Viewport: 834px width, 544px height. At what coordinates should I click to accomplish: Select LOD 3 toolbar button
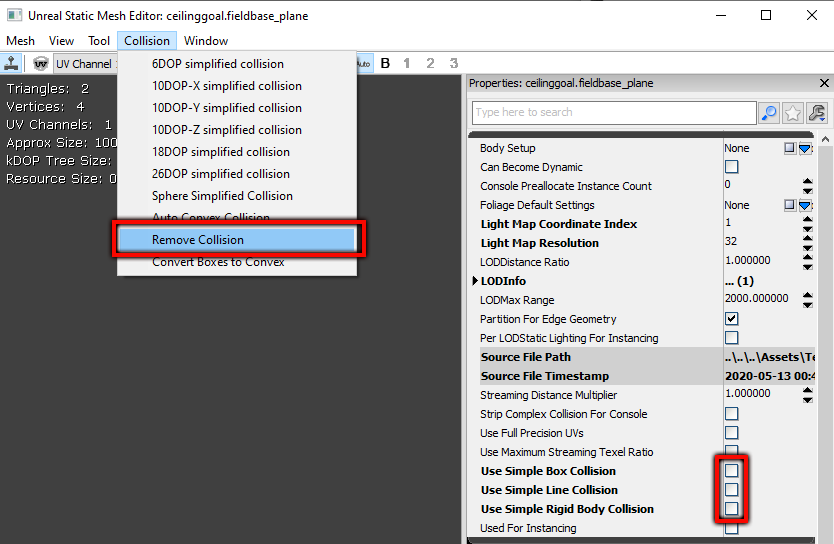[x=454, y=64]
